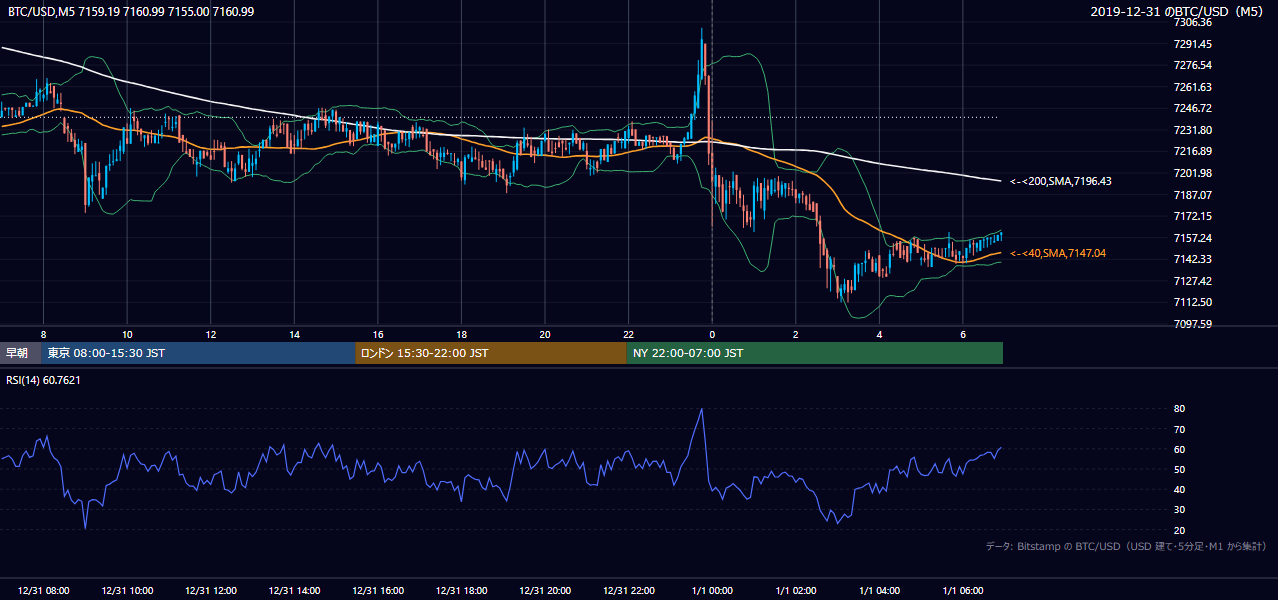Image resolution: width=1278 pixels, height=600 pixels.
Task: Click the ロンドン 15:30-22:00 JST session bar
Action: (491, 353)
